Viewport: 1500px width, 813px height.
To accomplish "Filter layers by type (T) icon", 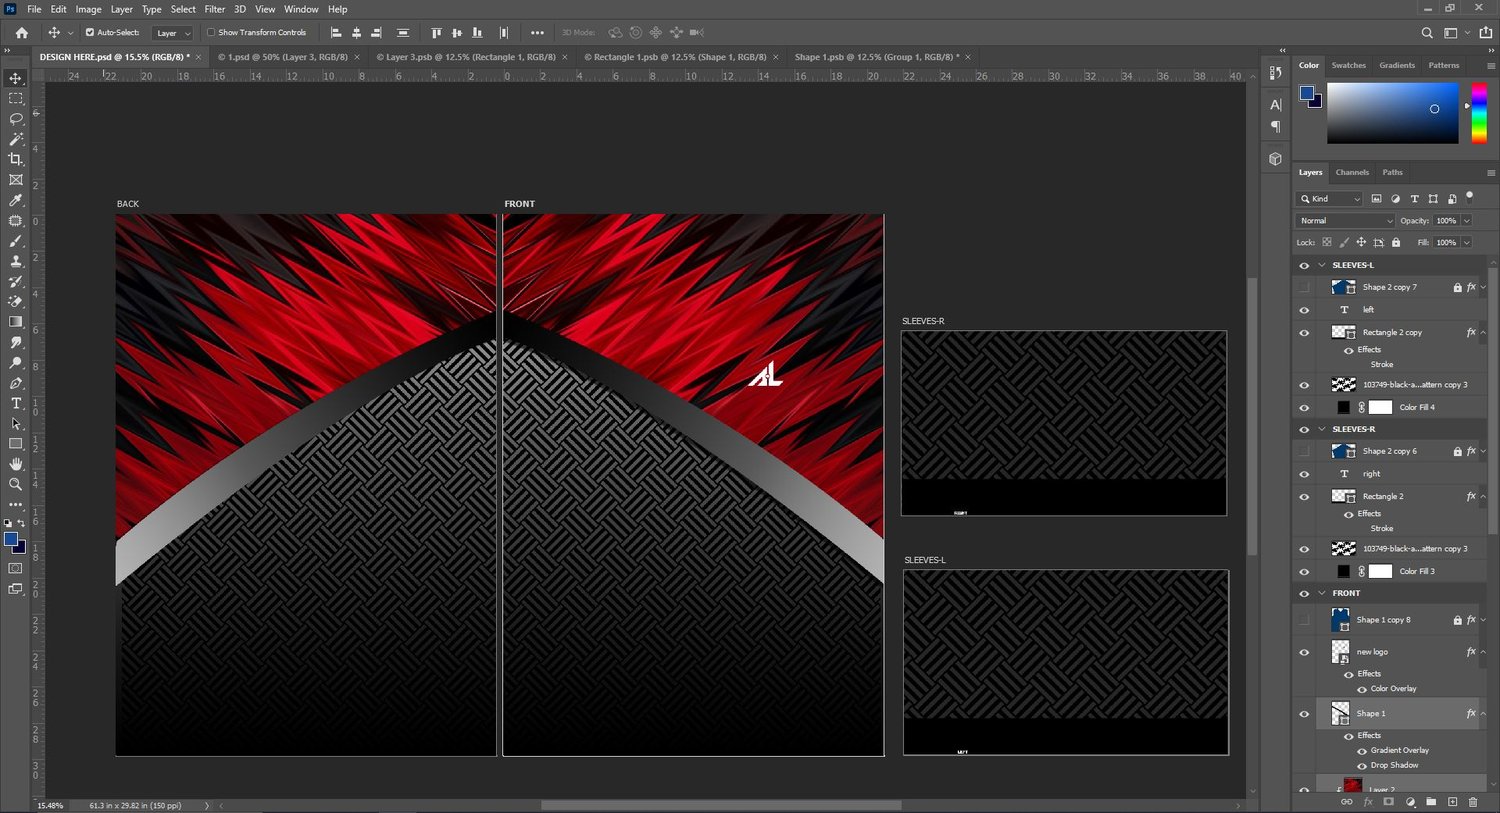I will (x=1414, y=199).
